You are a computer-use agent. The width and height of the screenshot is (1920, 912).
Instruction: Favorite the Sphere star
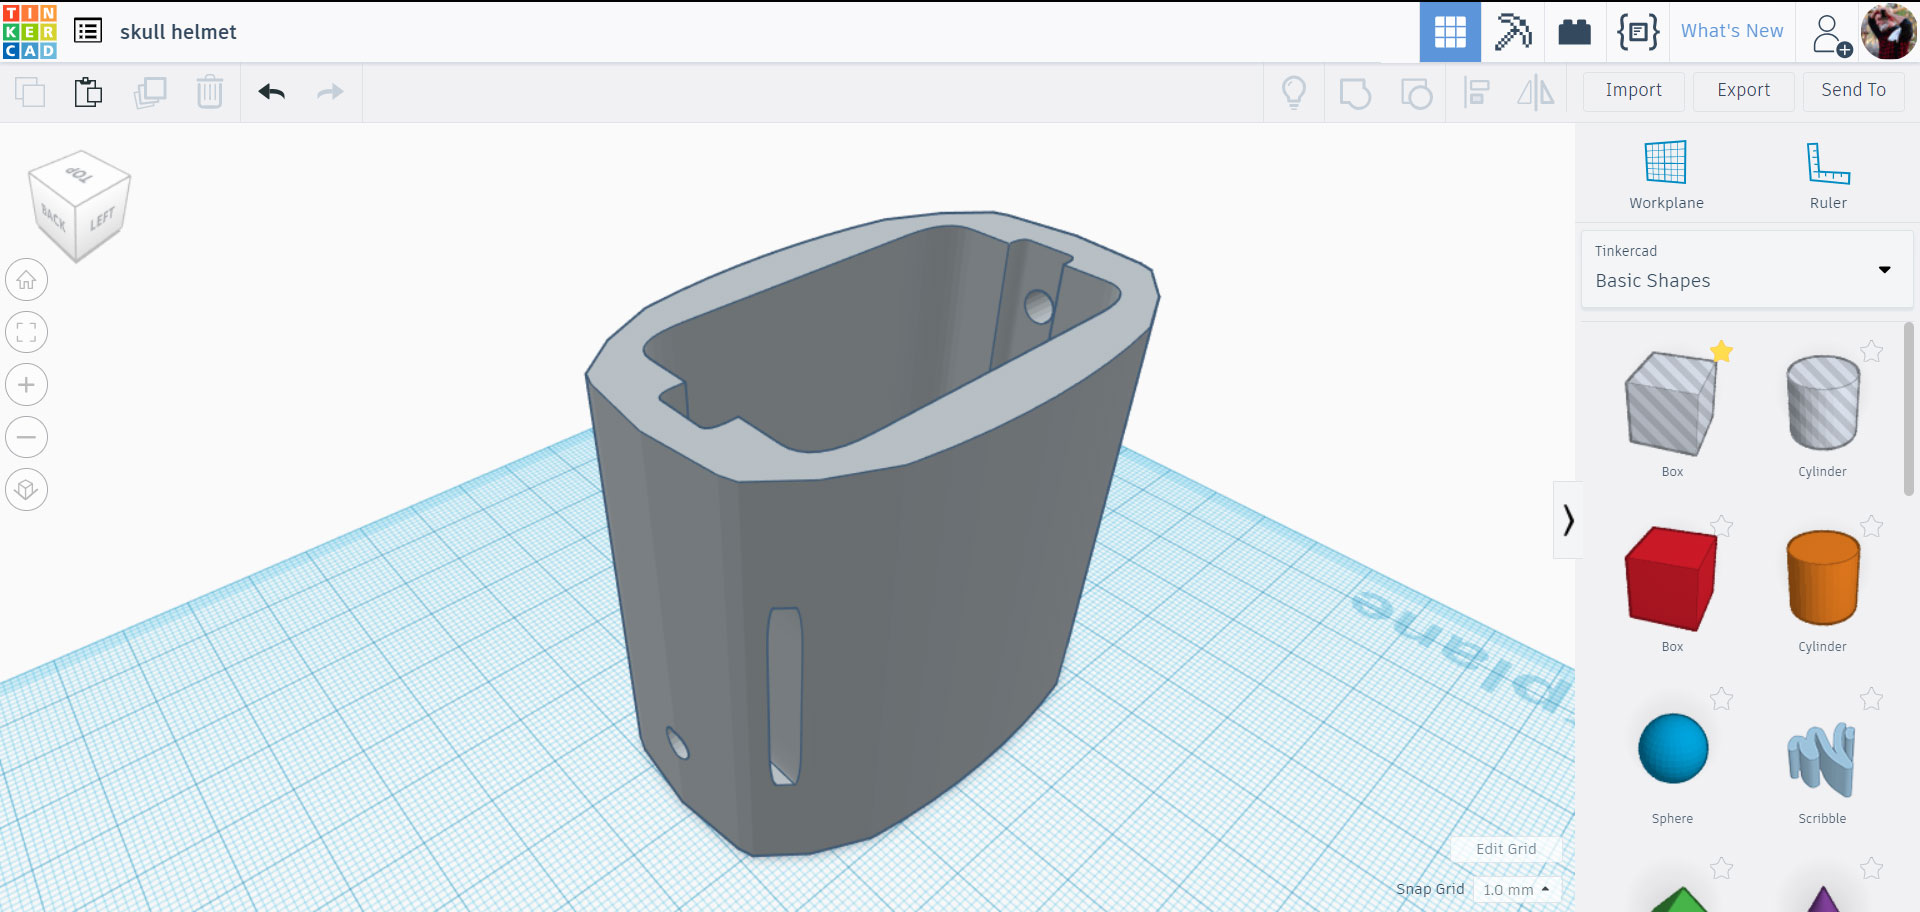[x=1721, y=698]
